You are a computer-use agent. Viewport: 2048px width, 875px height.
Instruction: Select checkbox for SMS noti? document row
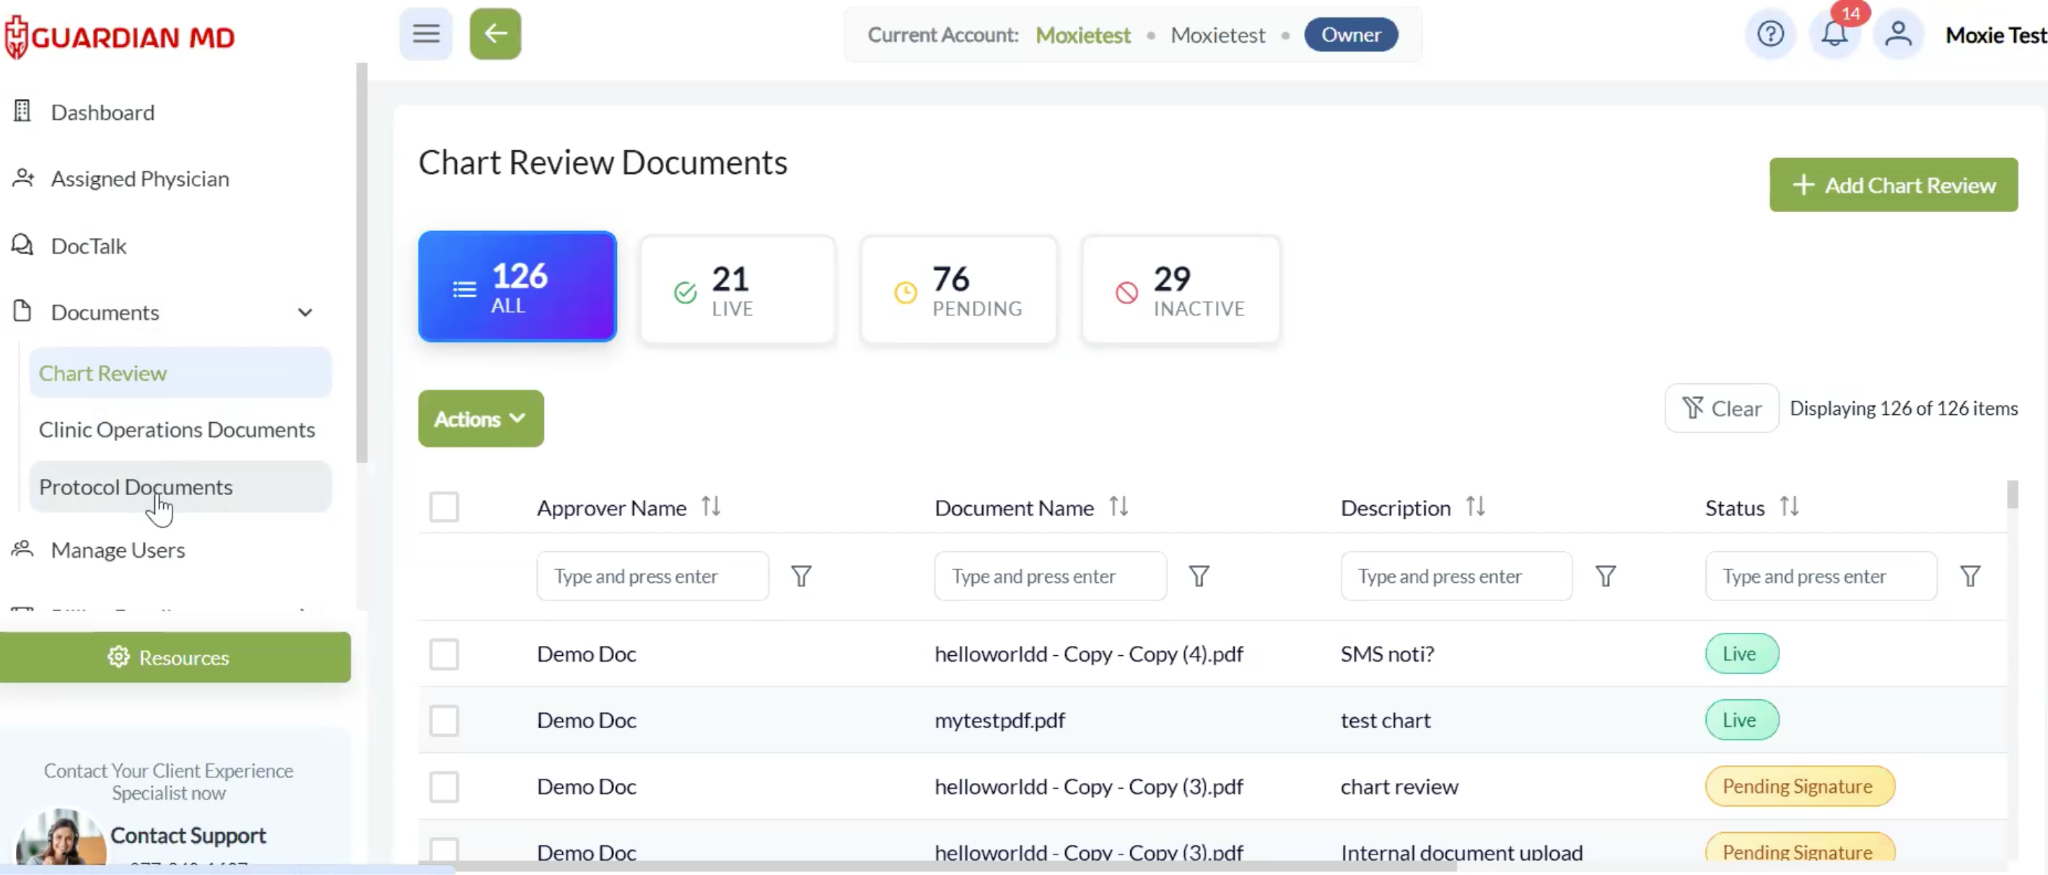(444, 654)
